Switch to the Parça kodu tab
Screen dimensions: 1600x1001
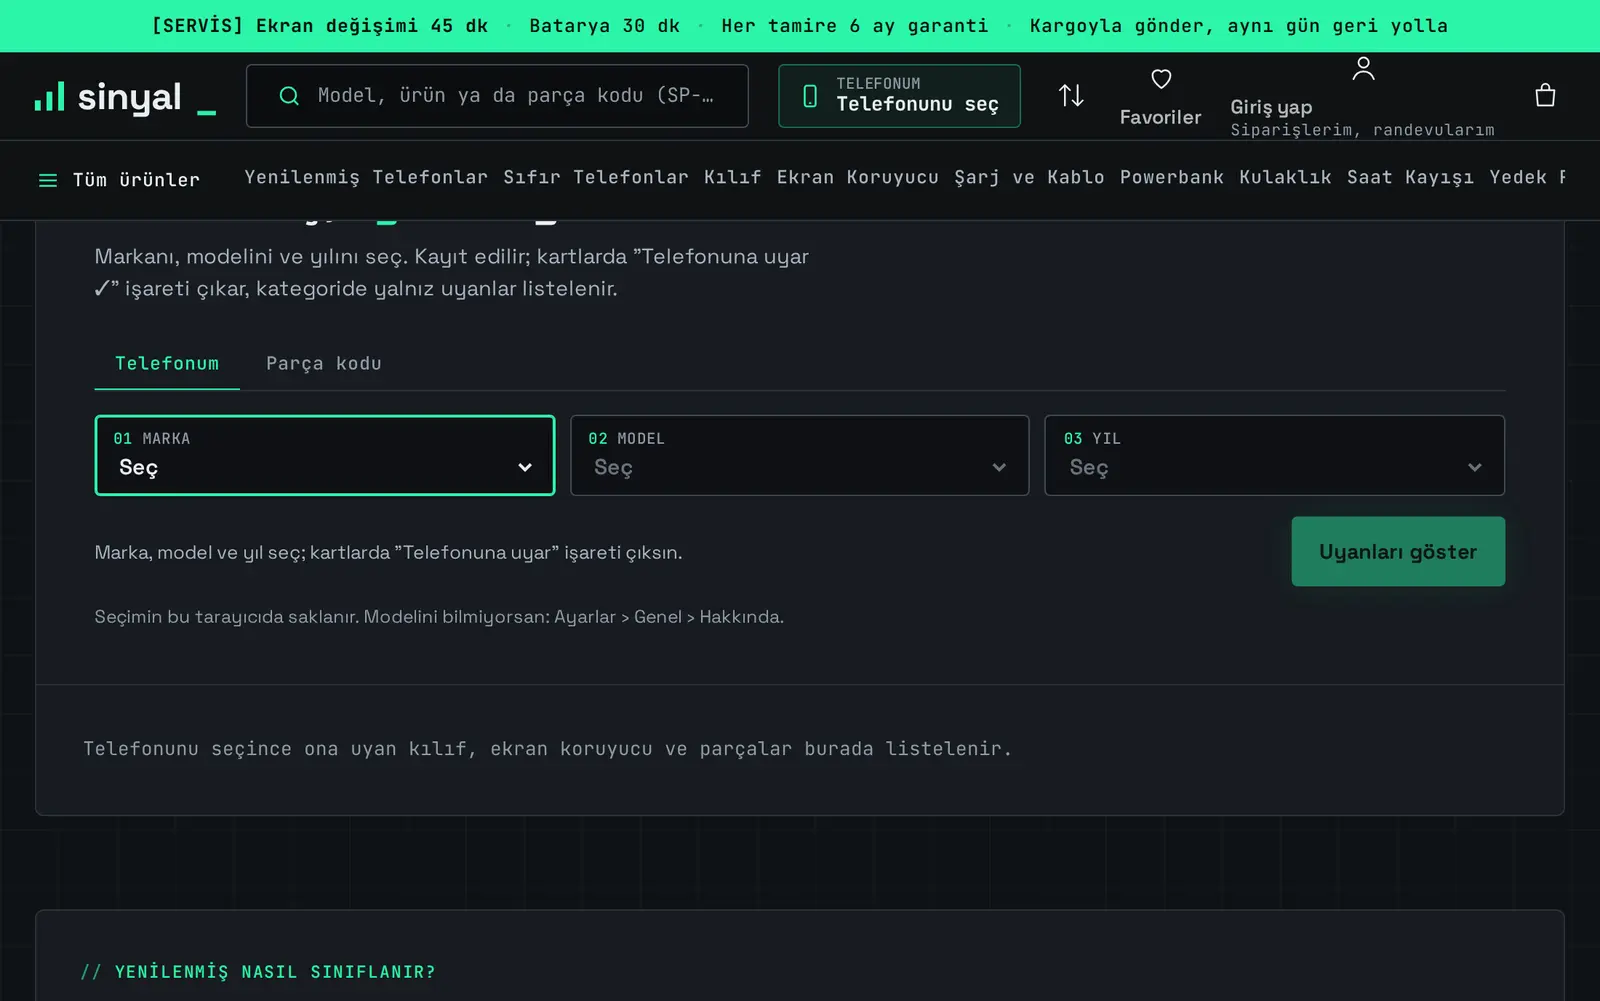pos(324,363)
